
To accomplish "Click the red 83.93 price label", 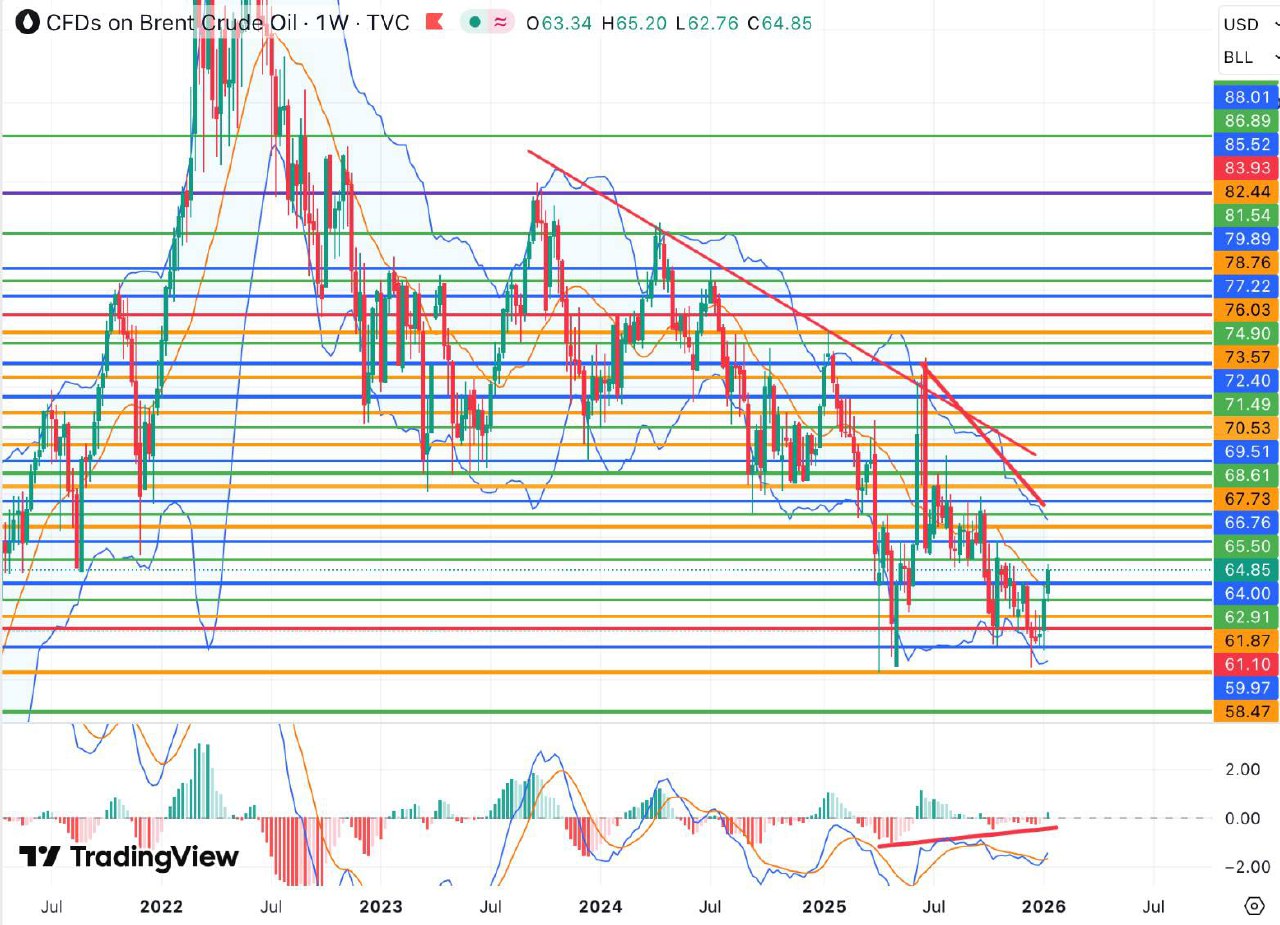I will [x=1246, y=167].
